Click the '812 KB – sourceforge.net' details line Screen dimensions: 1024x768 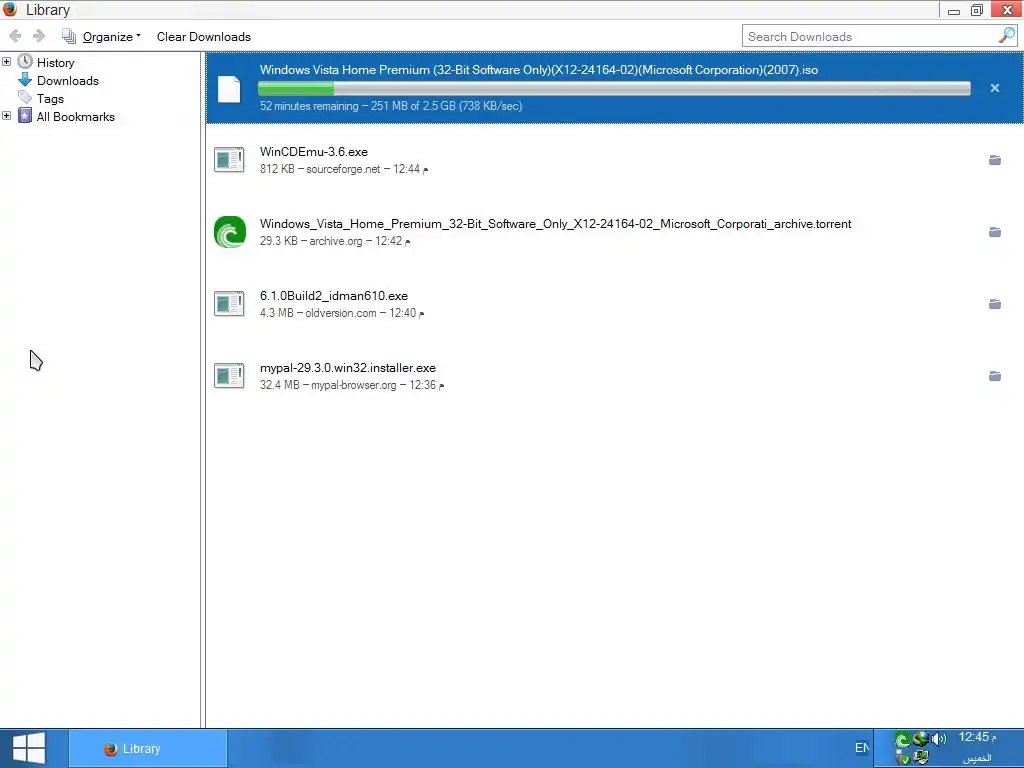click(344, 169)
